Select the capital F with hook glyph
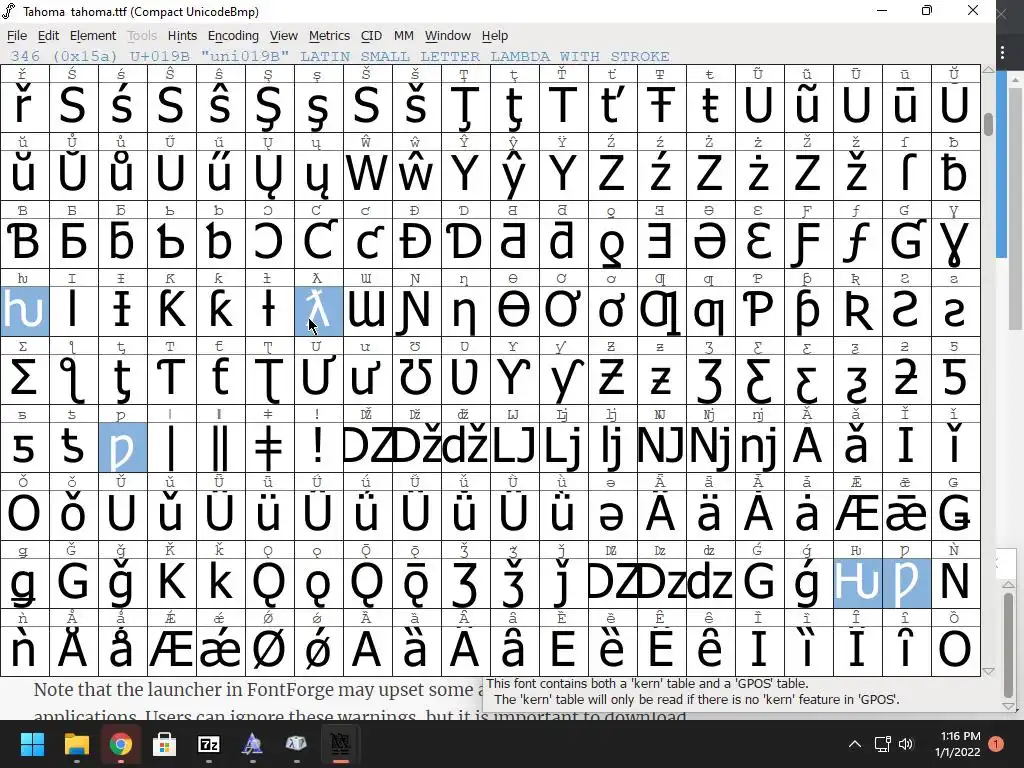The image size is (1024, 768). (808, 242)
